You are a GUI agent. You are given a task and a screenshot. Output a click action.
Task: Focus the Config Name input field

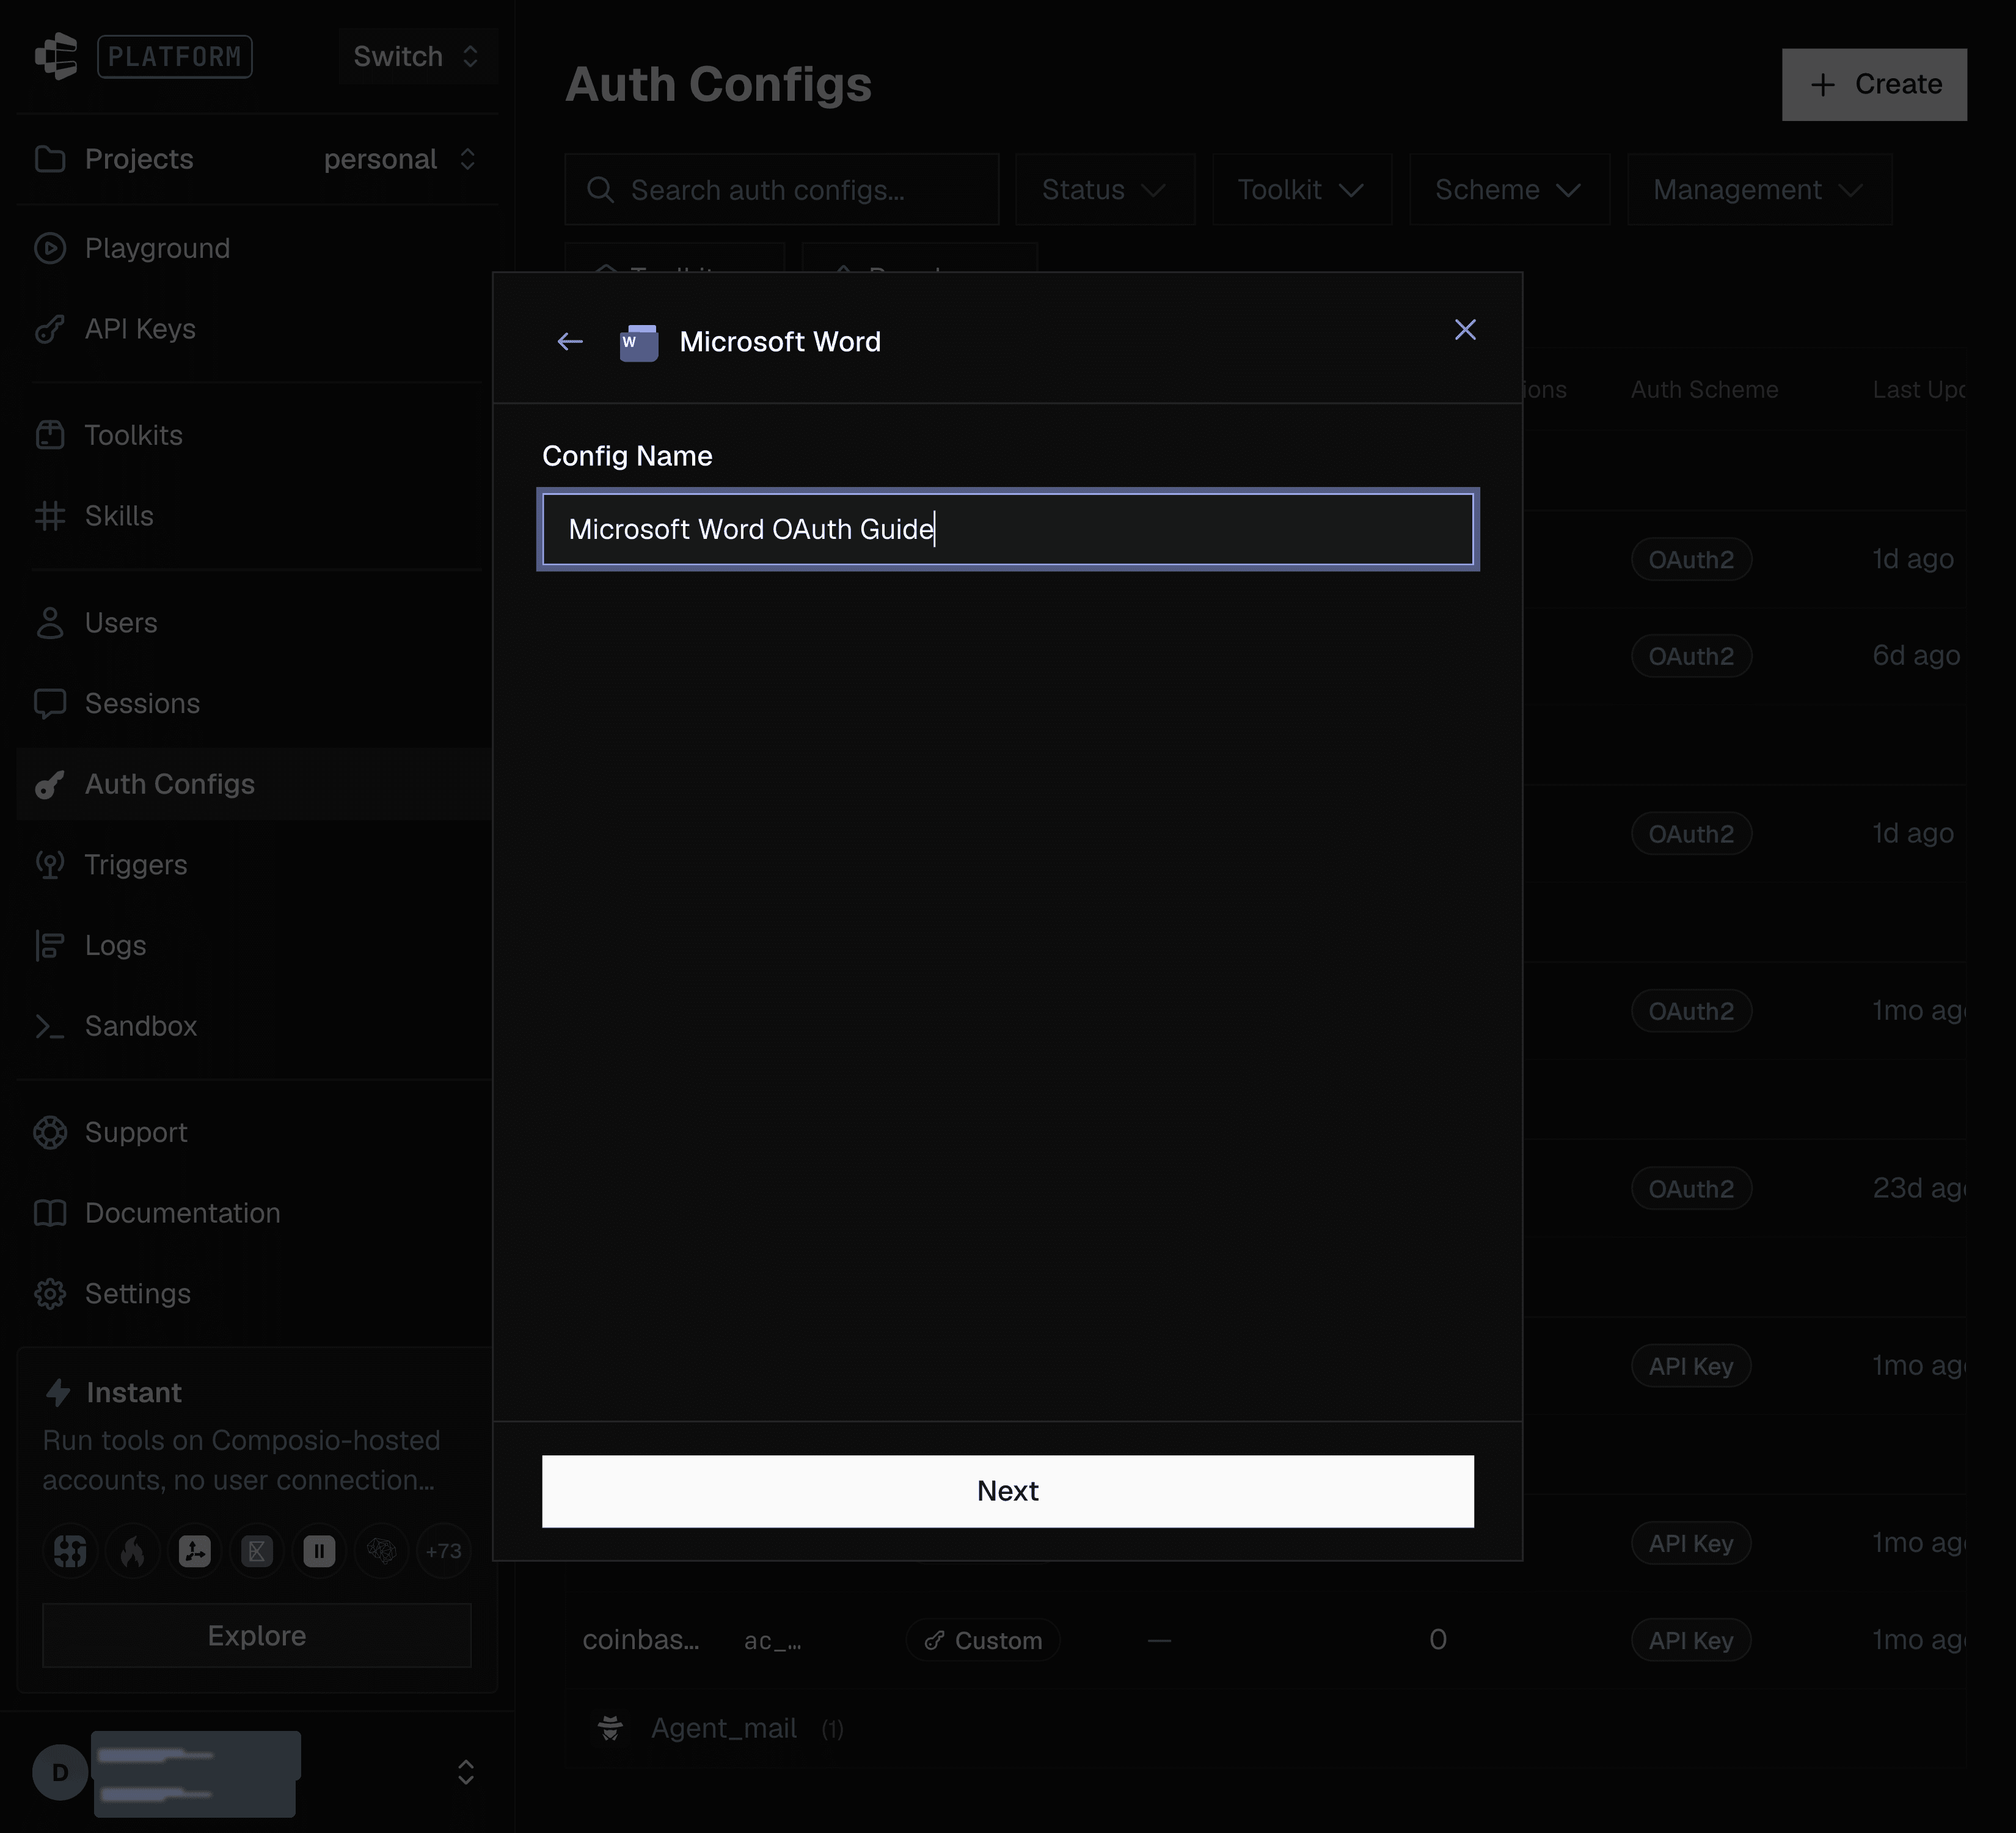pyautogui.click(x=1008, y=529)
